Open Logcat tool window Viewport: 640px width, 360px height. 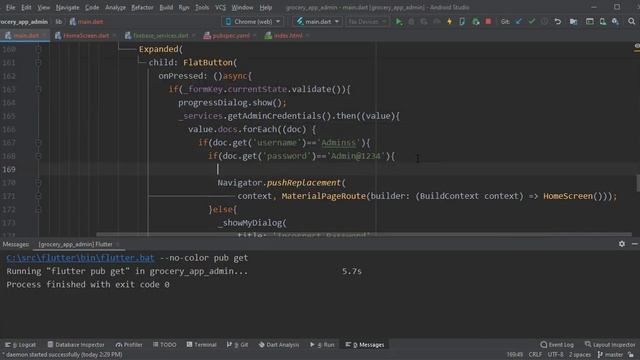pos(20,345)
